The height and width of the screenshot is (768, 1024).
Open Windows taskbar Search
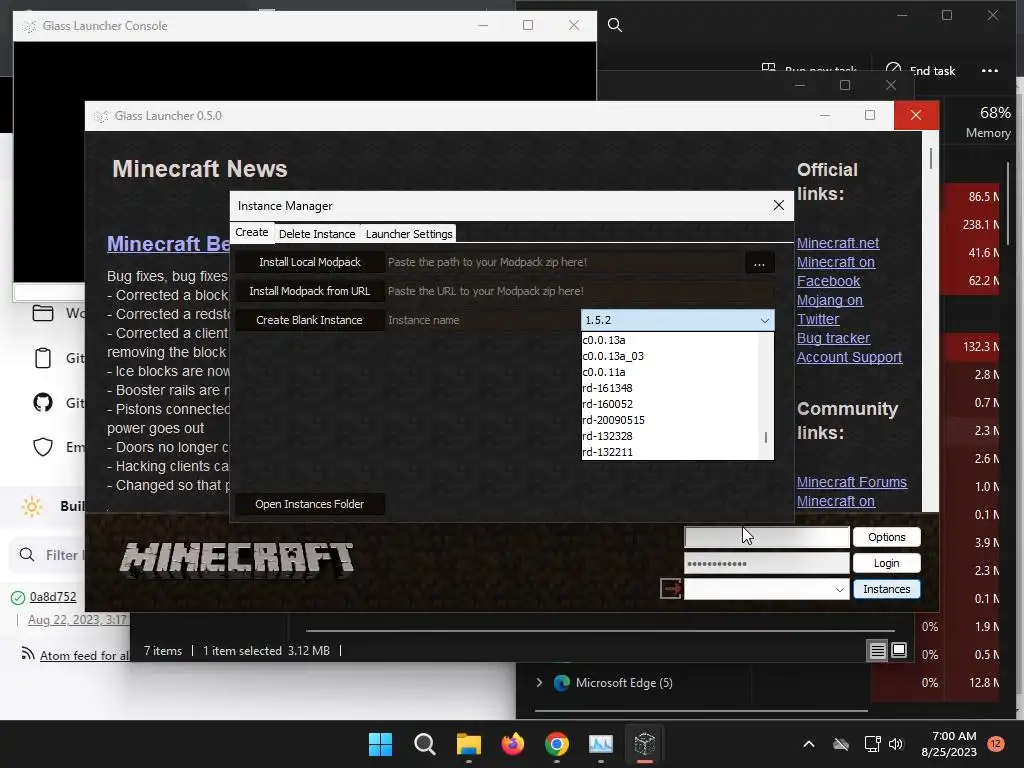(424, 744)
